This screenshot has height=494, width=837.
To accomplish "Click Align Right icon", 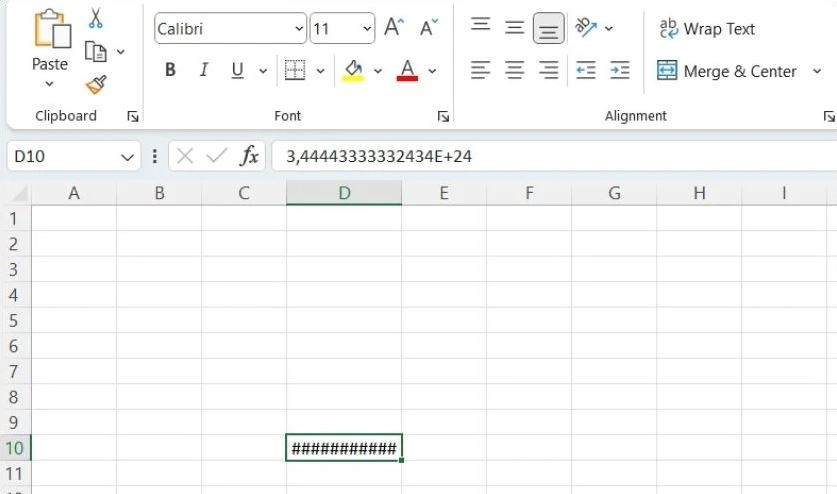I will tap(549, 70).
